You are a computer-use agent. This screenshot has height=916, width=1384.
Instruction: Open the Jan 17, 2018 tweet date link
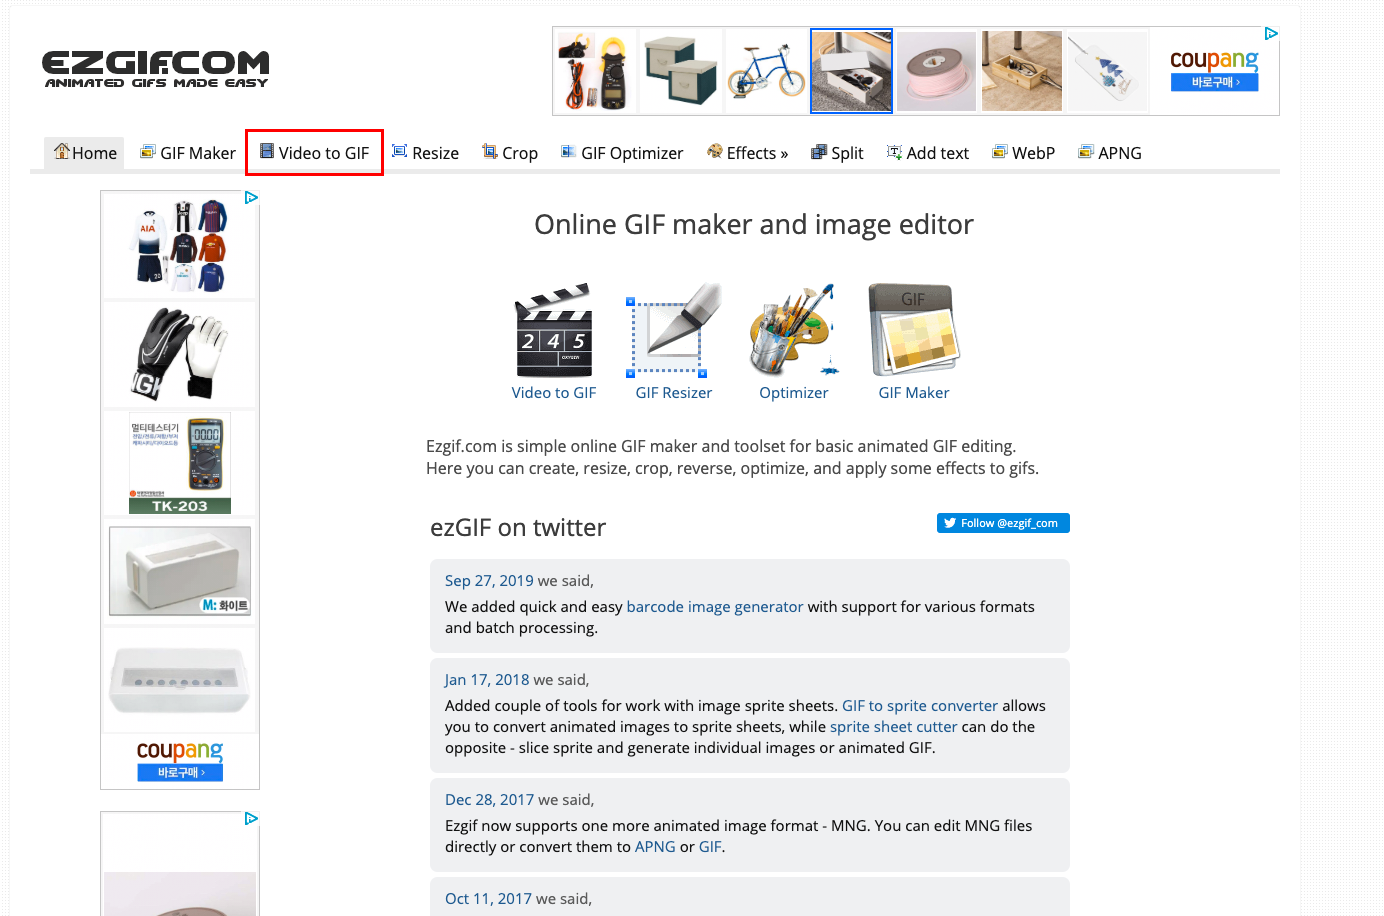(x=487, y=680)
